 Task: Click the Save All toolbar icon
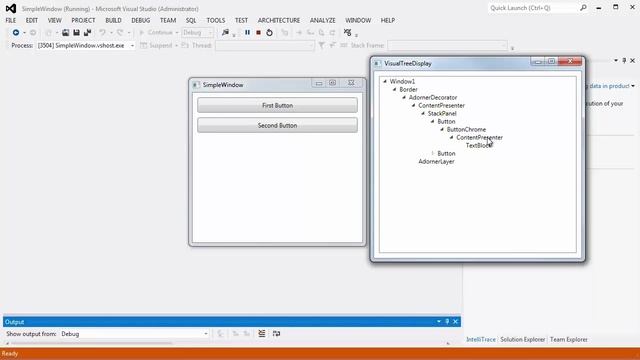[x=87, y=33]
